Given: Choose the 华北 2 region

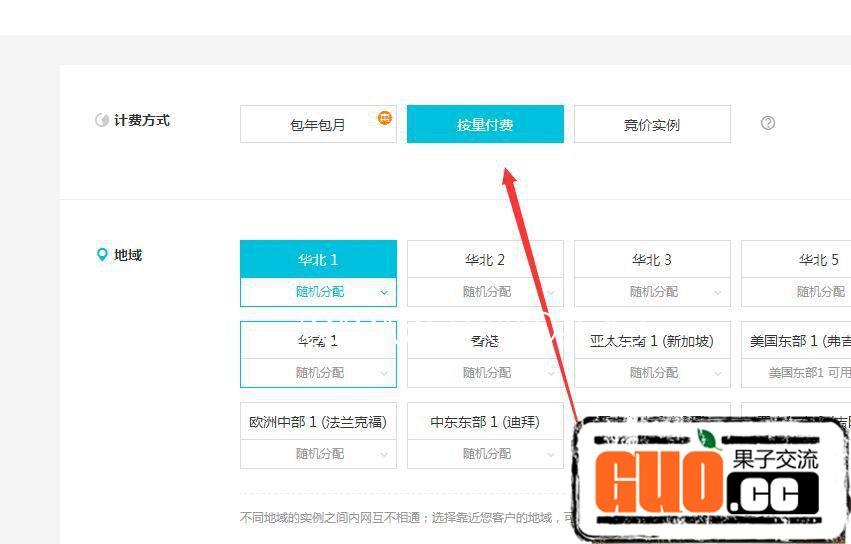Looking at the screenshot, I should tap(485, 259).
